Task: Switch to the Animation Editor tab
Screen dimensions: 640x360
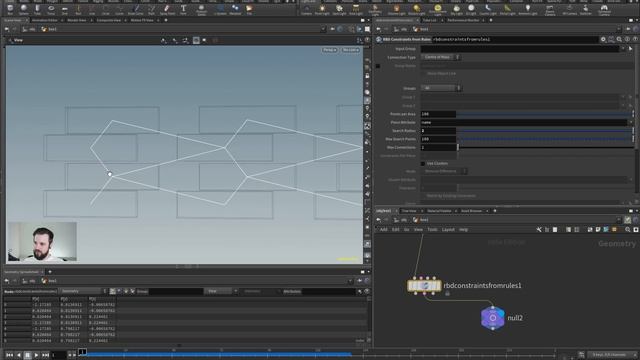Action: point(44,20)
